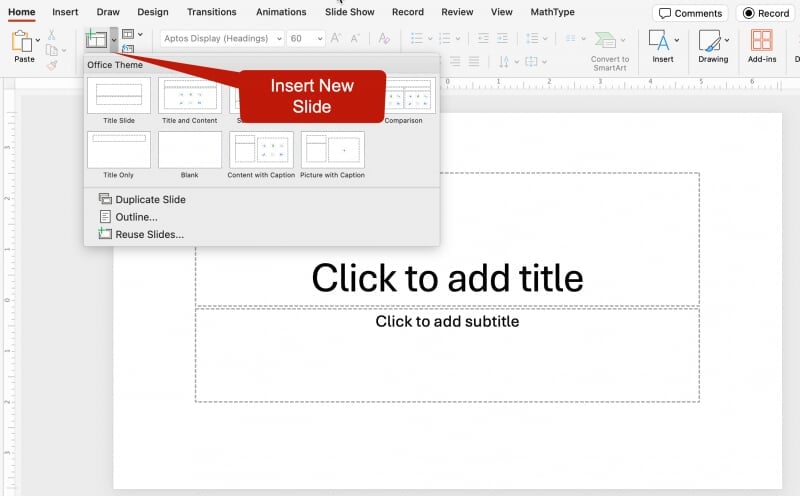800x496 pixels.
Task: Open the MathType tab
Action: point(553,12)
